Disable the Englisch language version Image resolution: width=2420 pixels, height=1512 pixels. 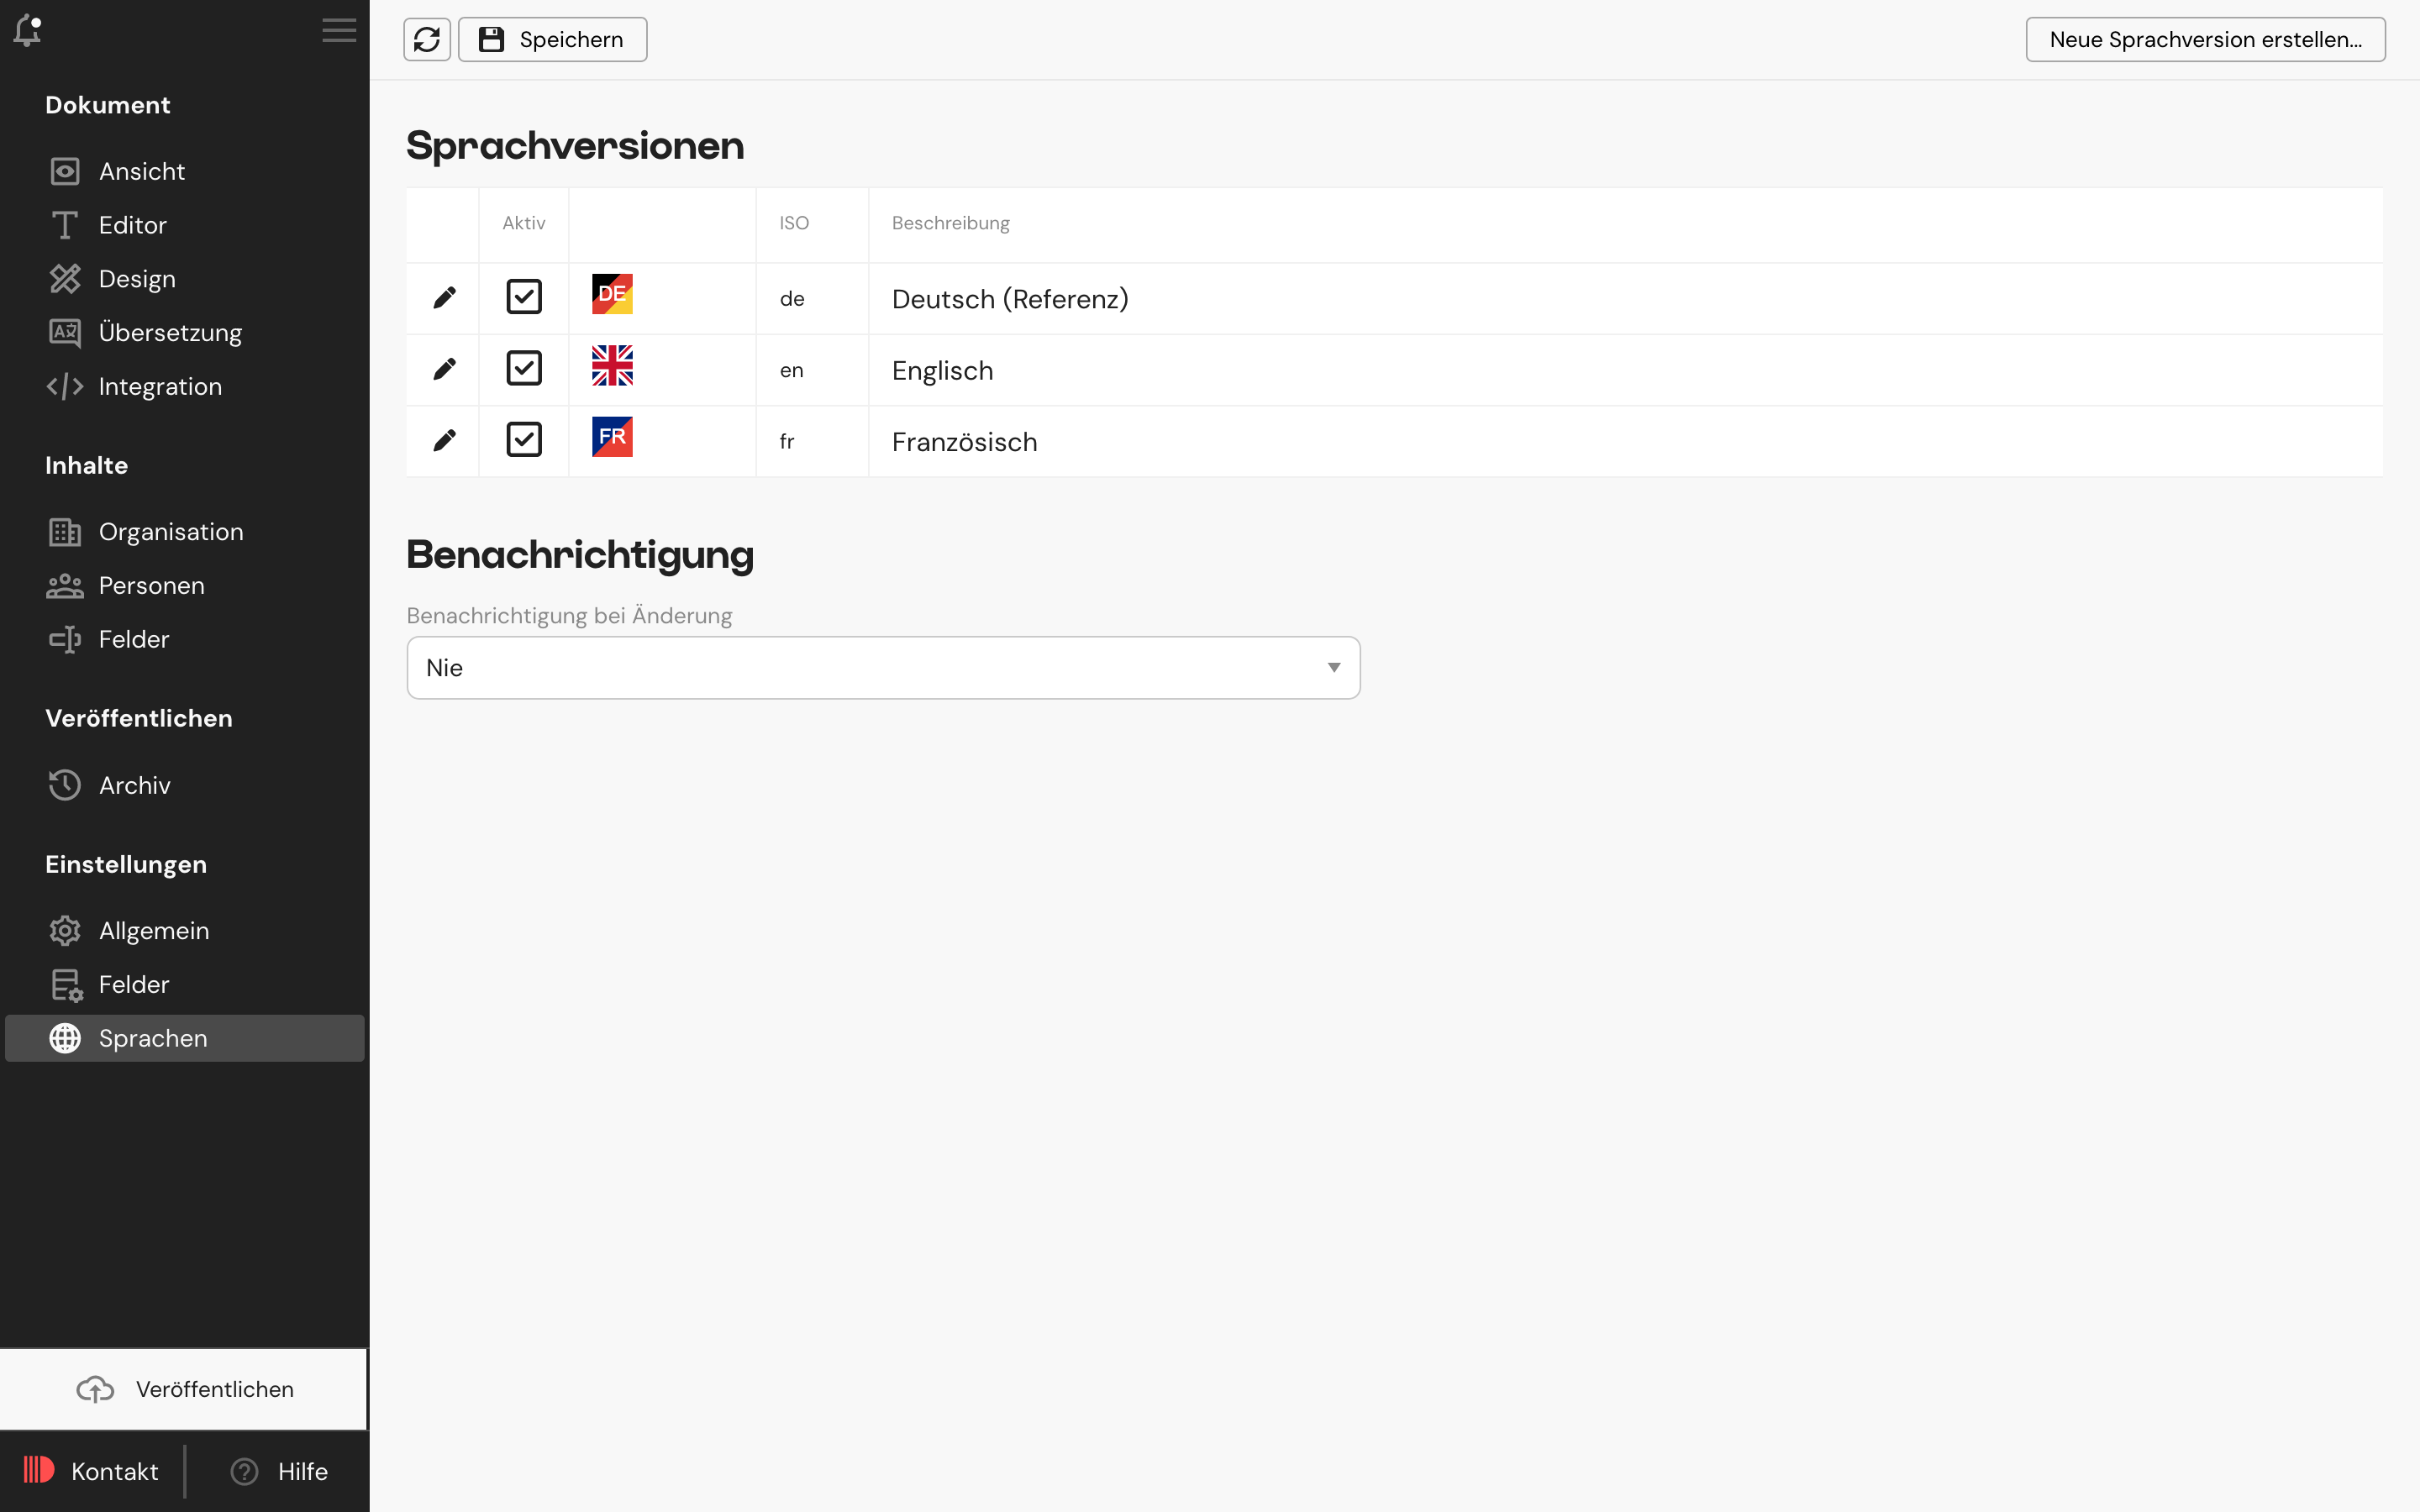524,368
